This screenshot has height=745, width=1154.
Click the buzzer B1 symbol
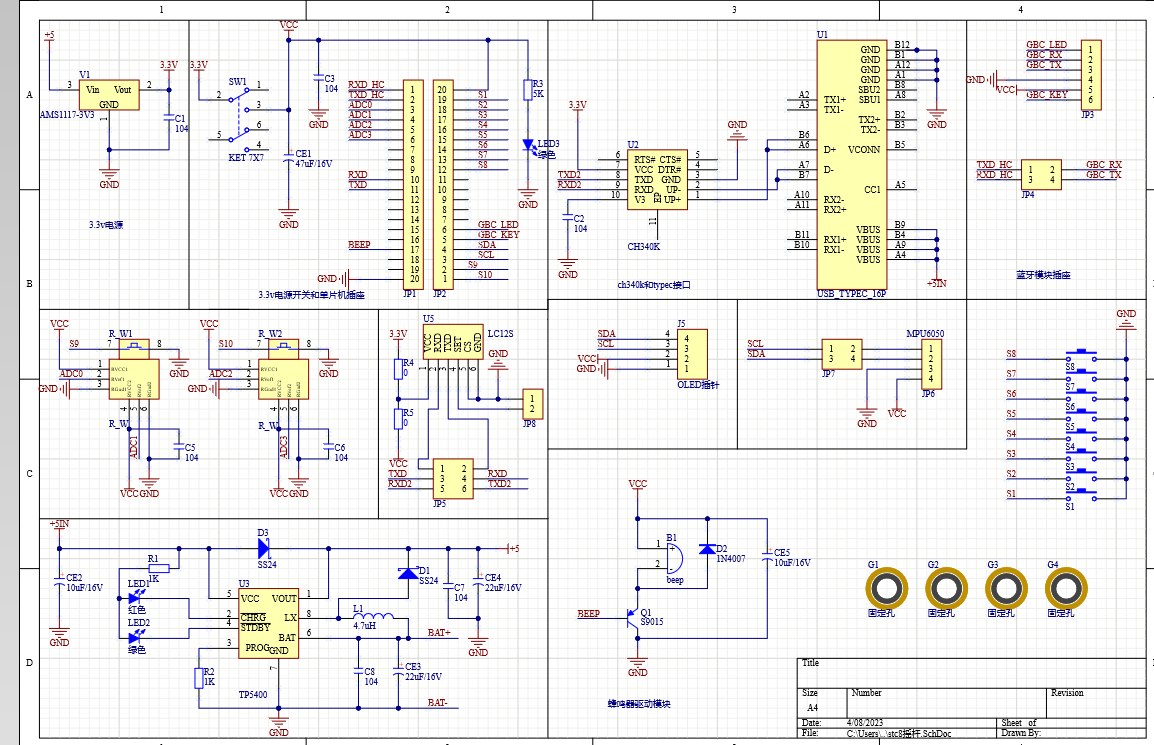(x=673, y=556)
